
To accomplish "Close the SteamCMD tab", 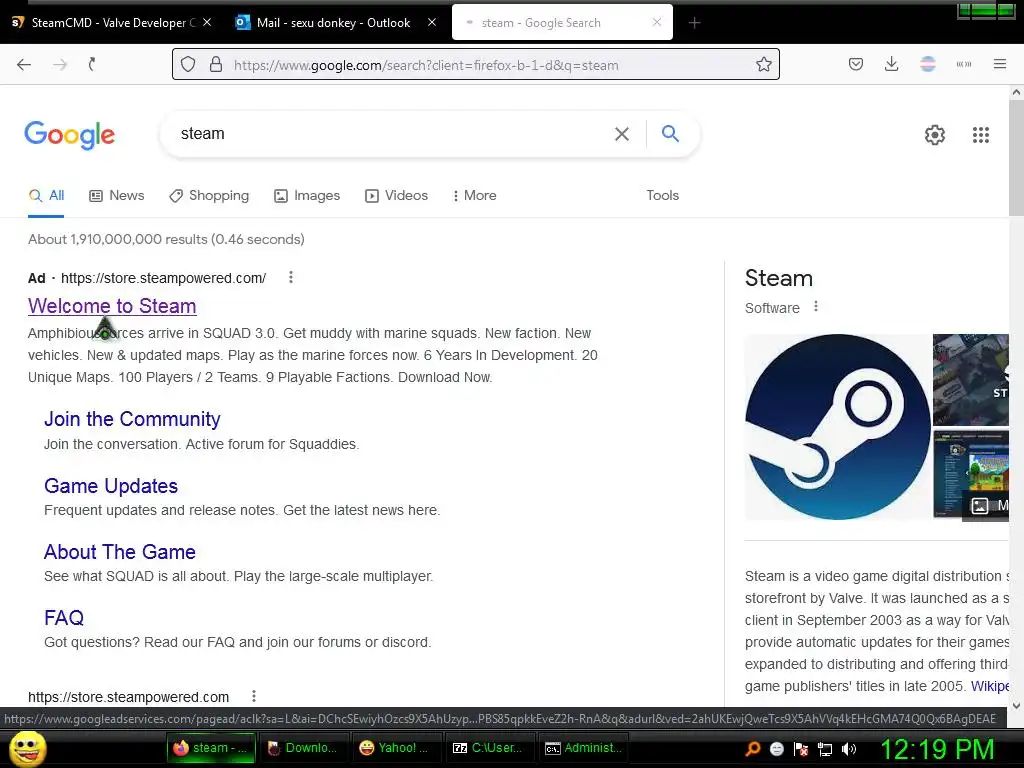I will pyautogui.click(x=207, y=22).
